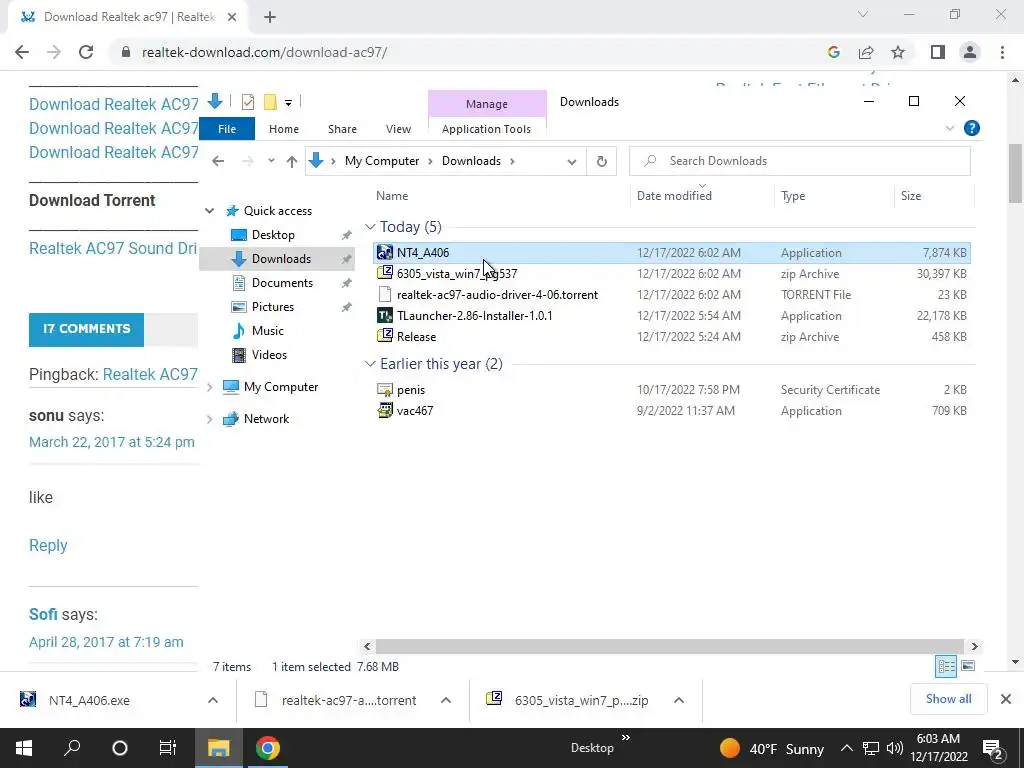1024x768 pixels.
Task: Open Windows Start menu
Action: tap(24, 748)
